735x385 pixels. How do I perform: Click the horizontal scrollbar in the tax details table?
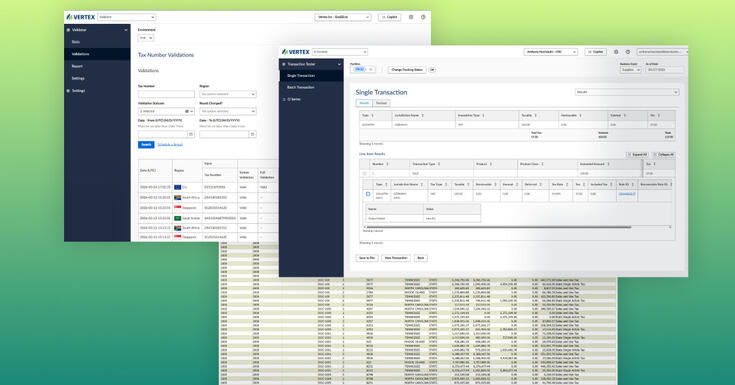(498, 227)
